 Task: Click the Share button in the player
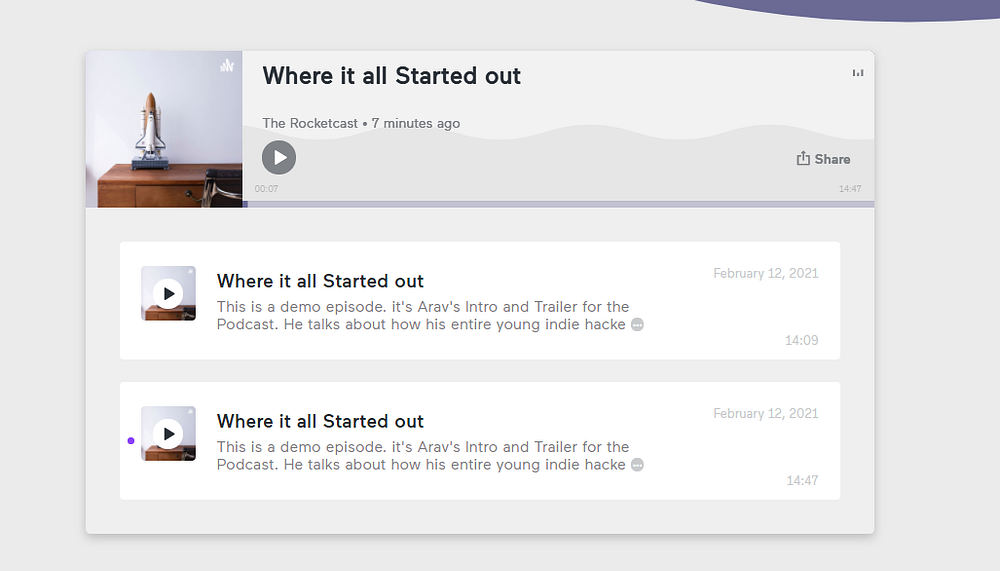tap(823, 159)
